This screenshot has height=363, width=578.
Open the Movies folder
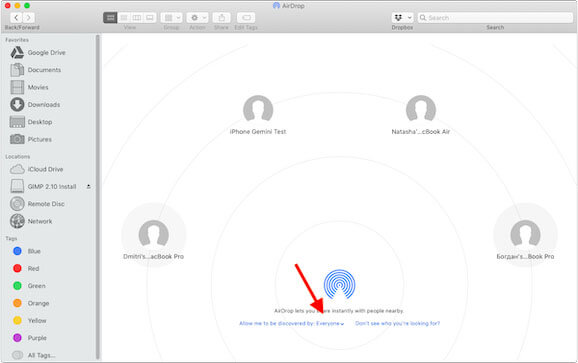pyautogui.click(x=38, y=87)
